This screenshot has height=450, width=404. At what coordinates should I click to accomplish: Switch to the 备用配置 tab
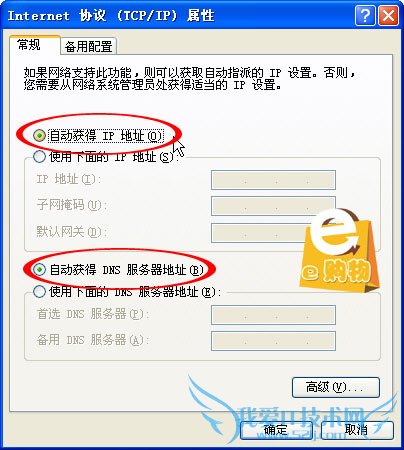click(x=89, y=46)
